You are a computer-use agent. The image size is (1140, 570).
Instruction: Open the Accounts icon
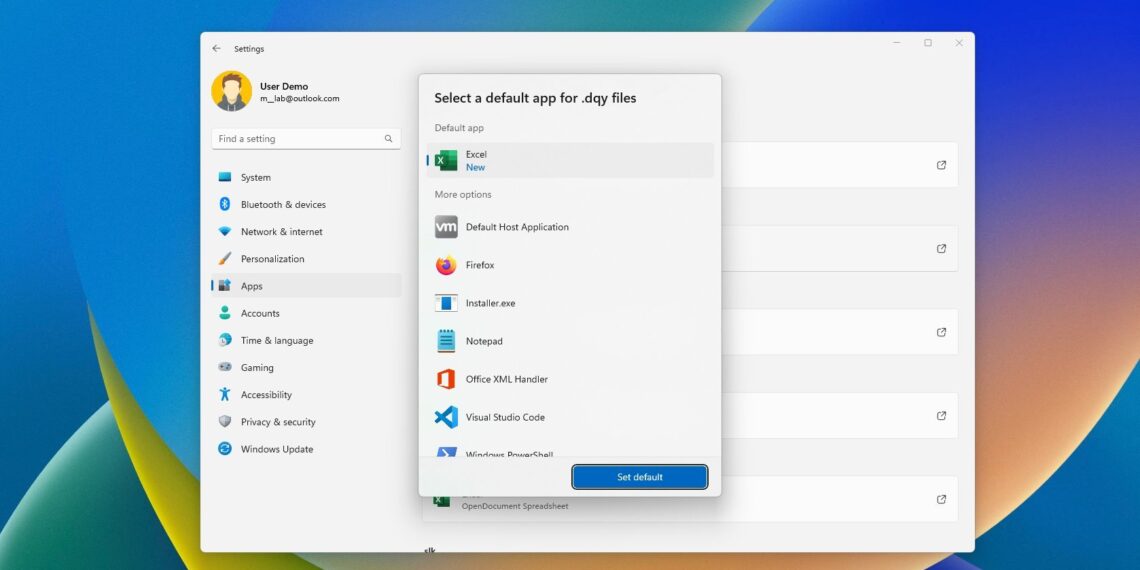pos(225,313)
